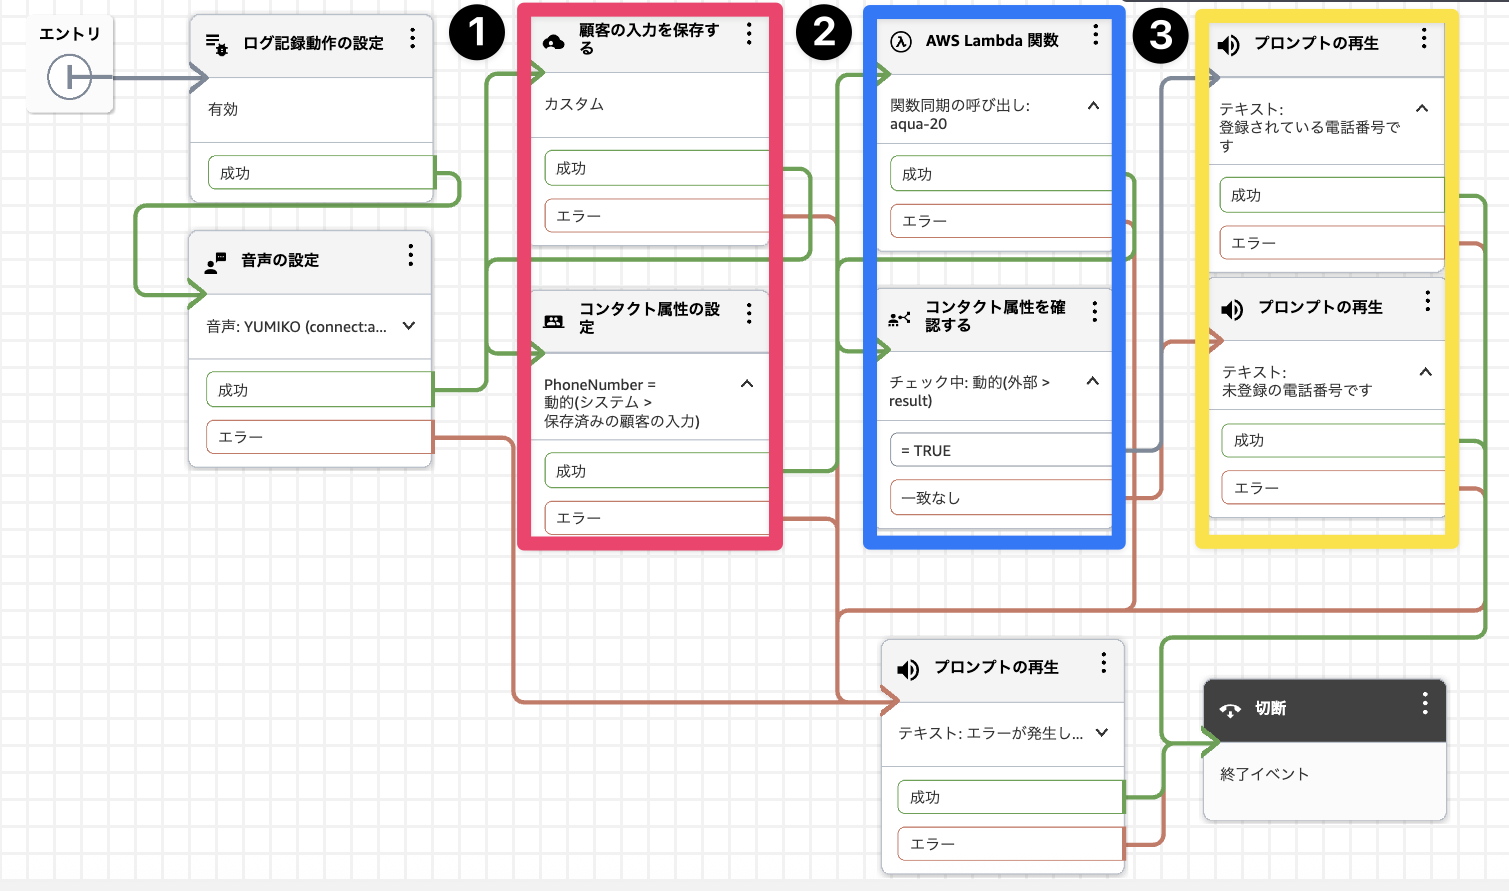Select the エラー output of コンタクト属性の設定
This screenshot has width=1509, height=891.
[657, 518]
